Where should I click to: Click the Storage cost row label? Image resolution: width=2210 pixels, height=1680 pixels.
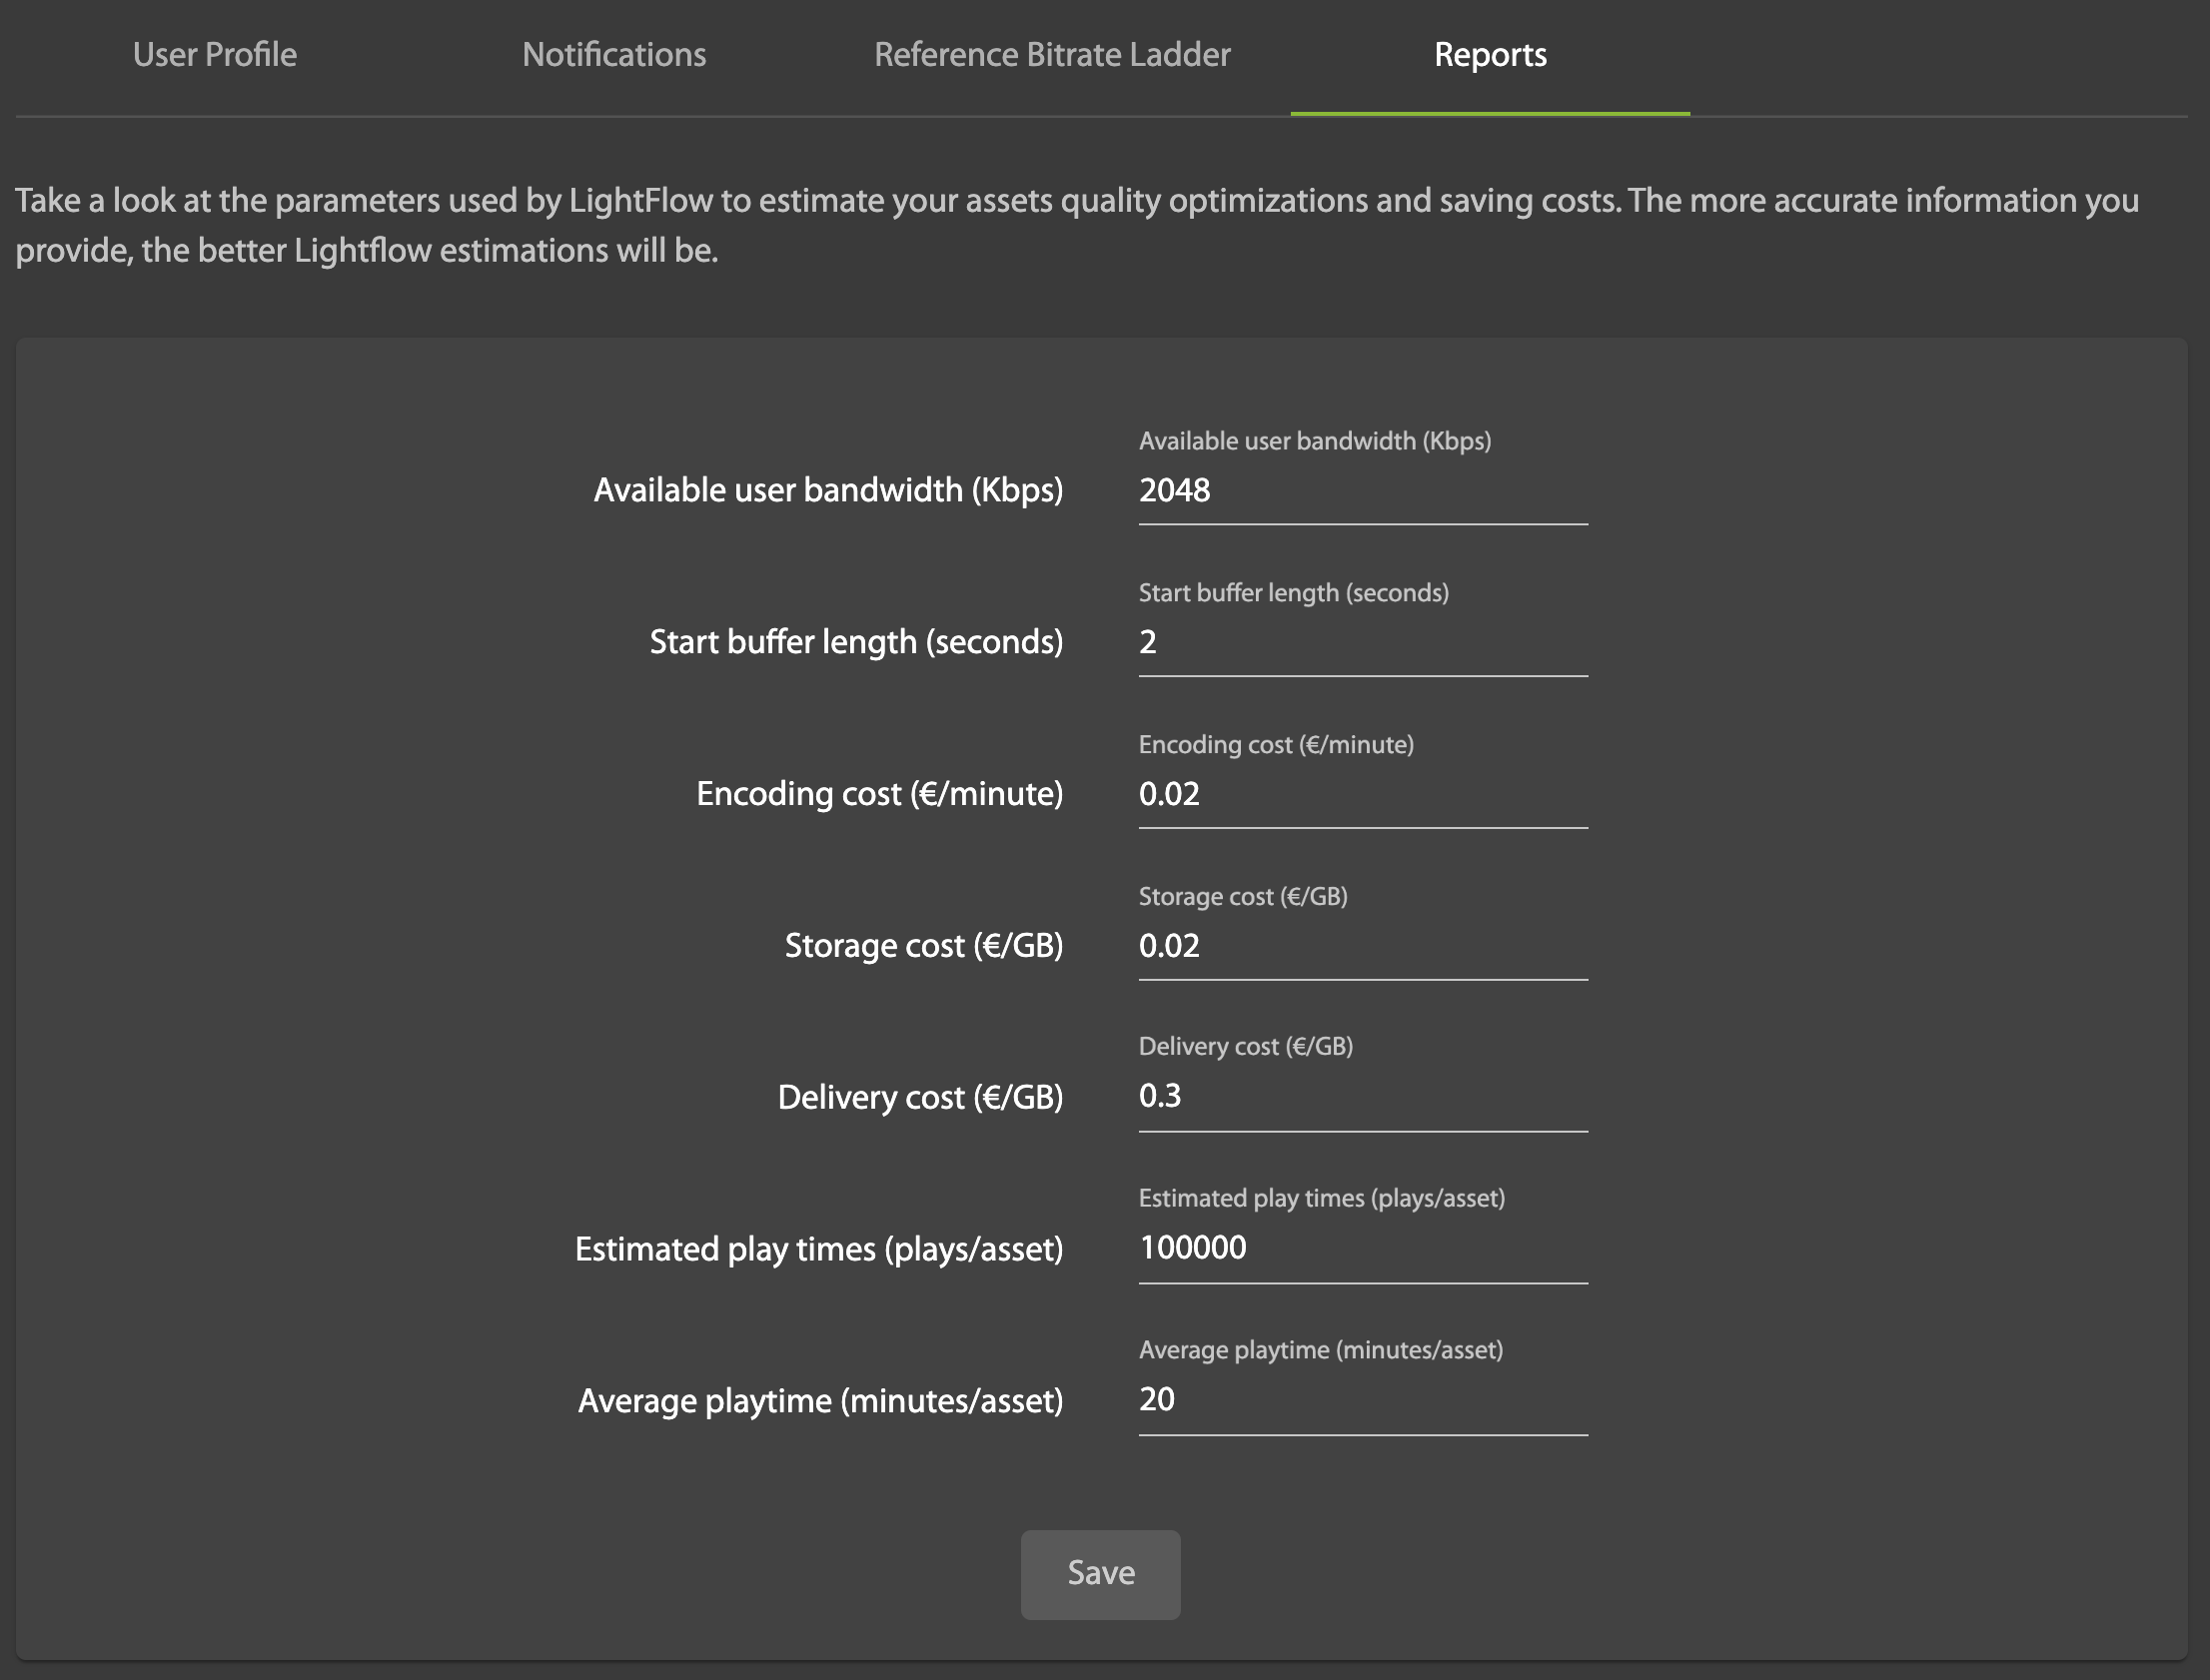coord(923,946)
